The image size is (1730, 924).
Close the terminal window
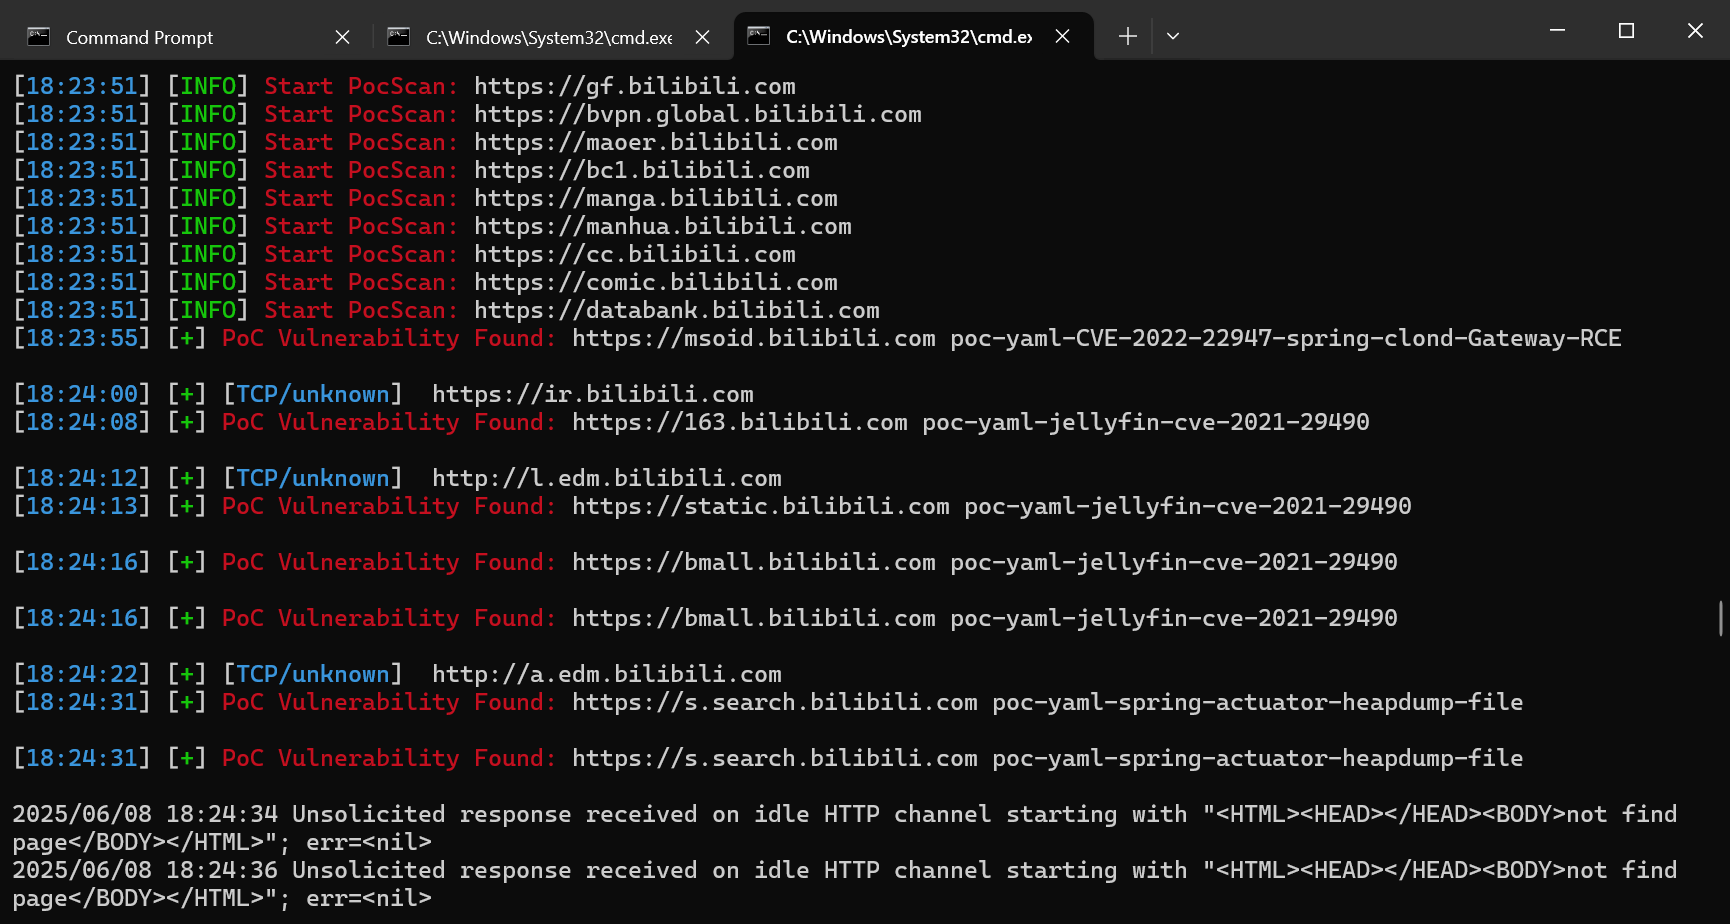[x=1695, y=31]
